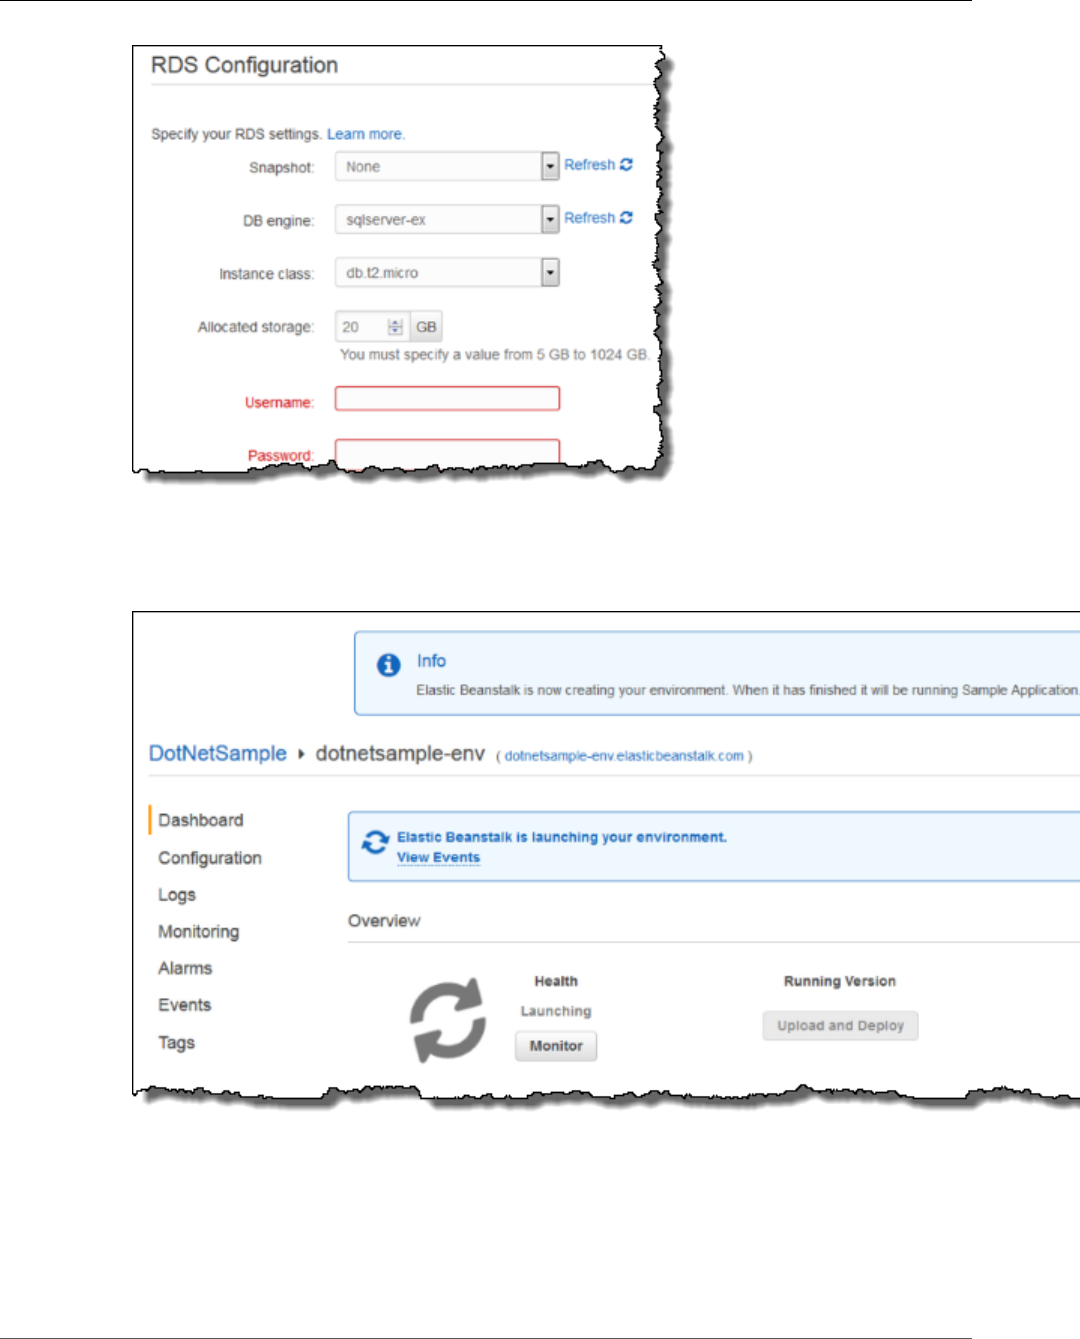The image size is (1080, 1339).
Task: Click the storage range hint text
Action: coord(494,355)
